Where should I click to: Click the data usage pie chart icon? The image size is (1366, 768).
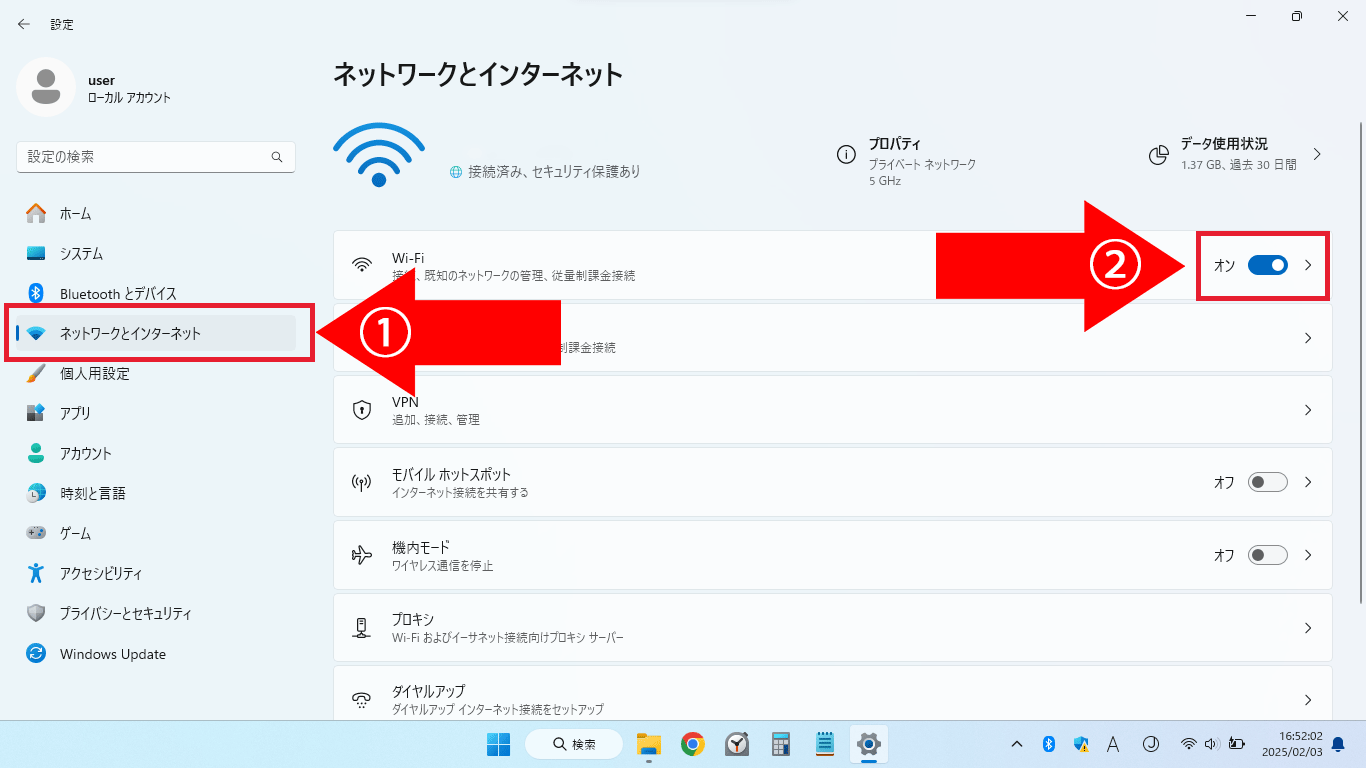pyautogui.click(x=1159, y=155)
